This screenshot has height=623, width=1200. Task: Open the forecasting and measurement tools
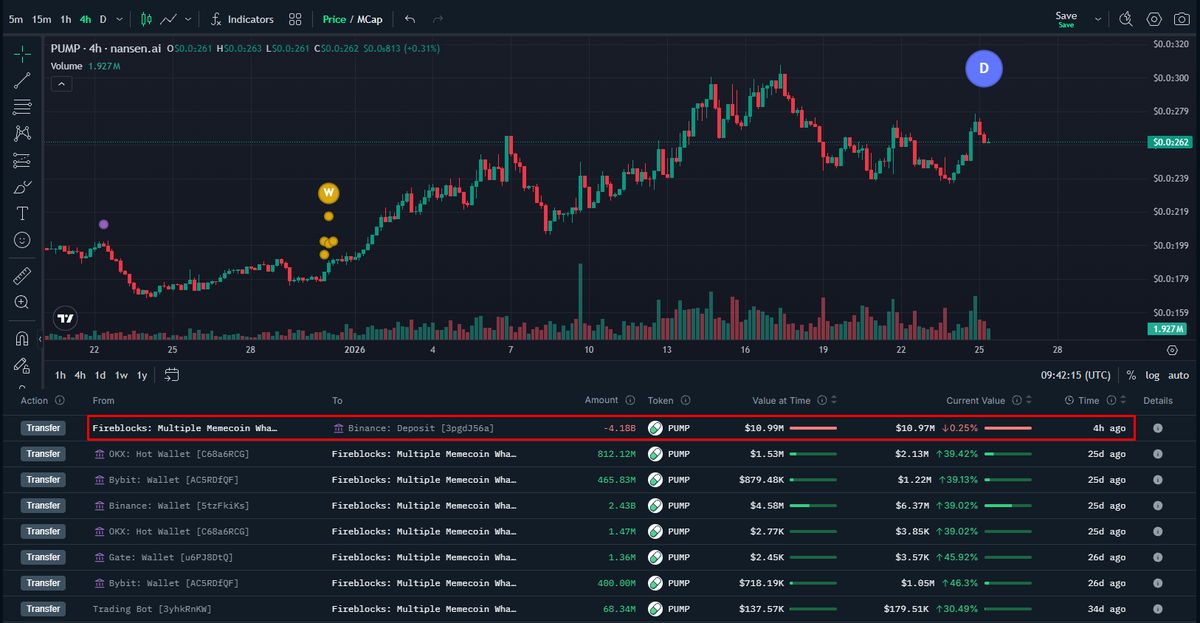[x=22, y=160]
